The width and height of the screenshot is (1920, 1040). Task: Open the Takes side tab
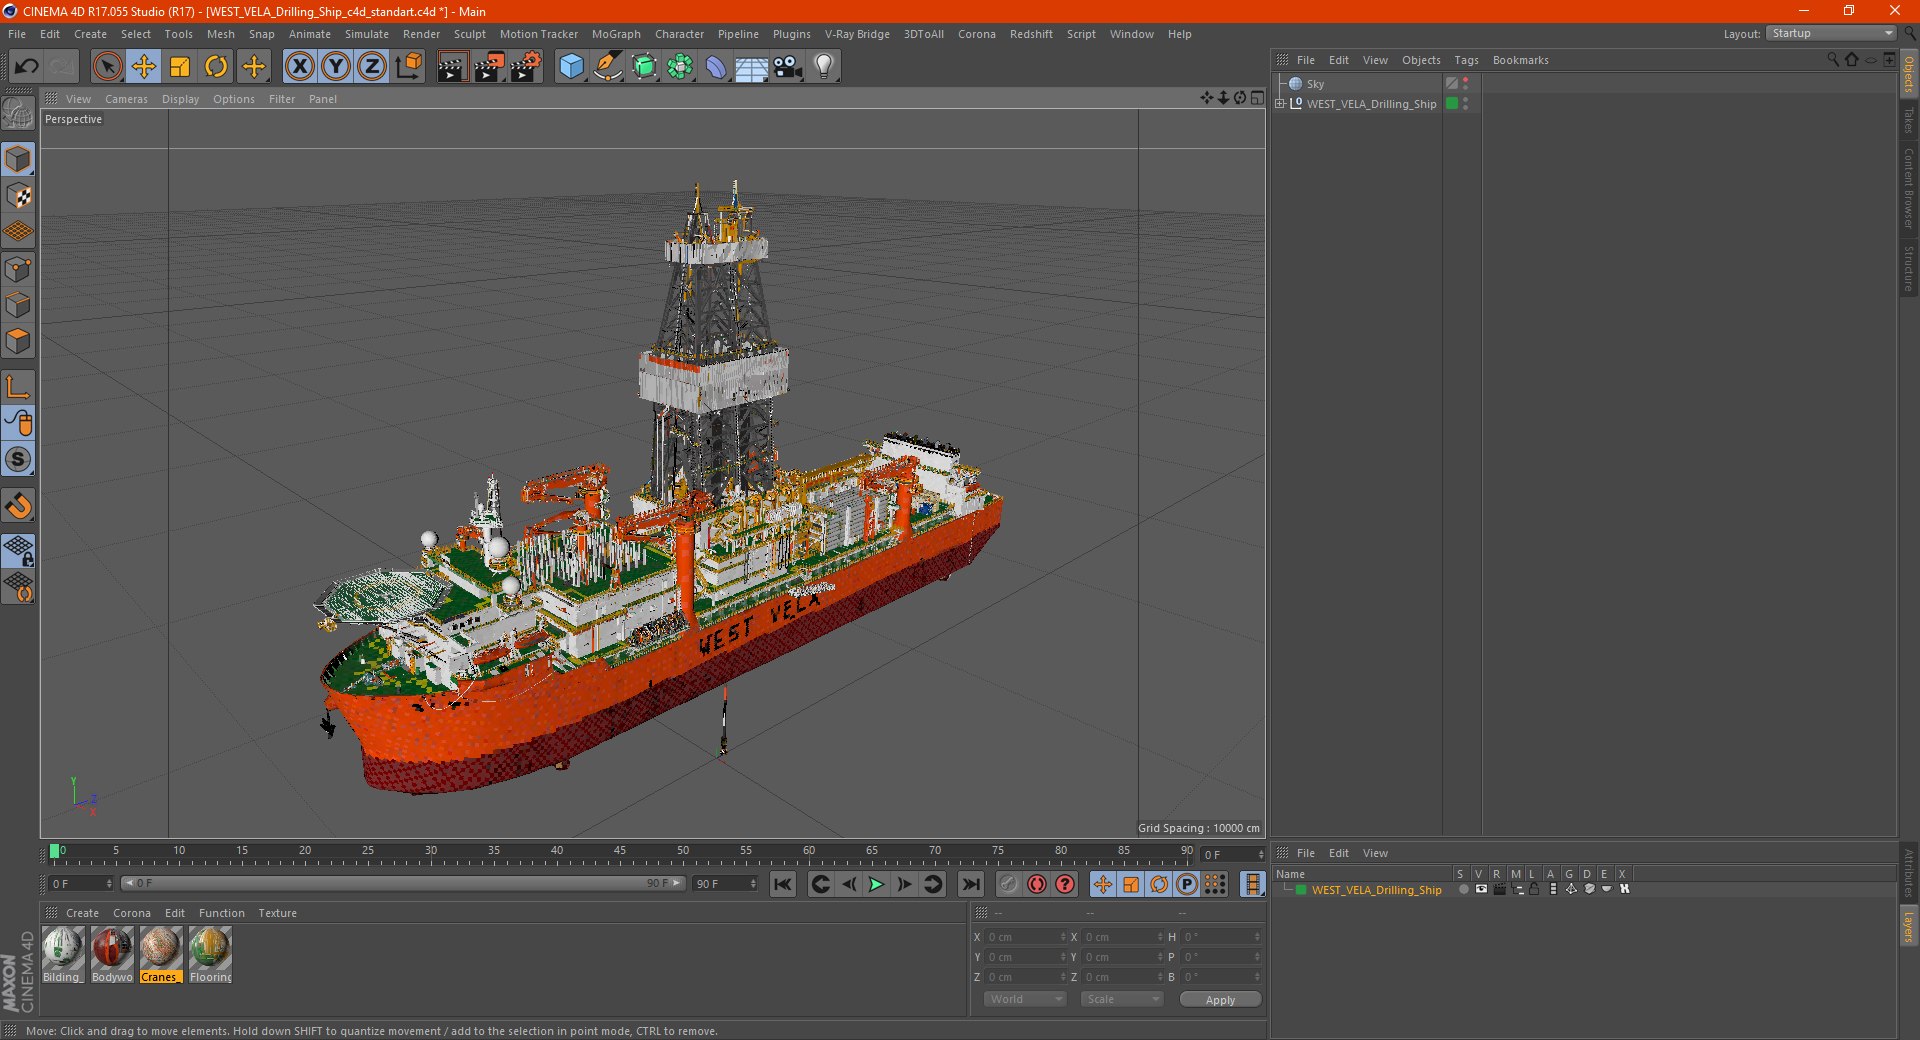pos(1908,120)
